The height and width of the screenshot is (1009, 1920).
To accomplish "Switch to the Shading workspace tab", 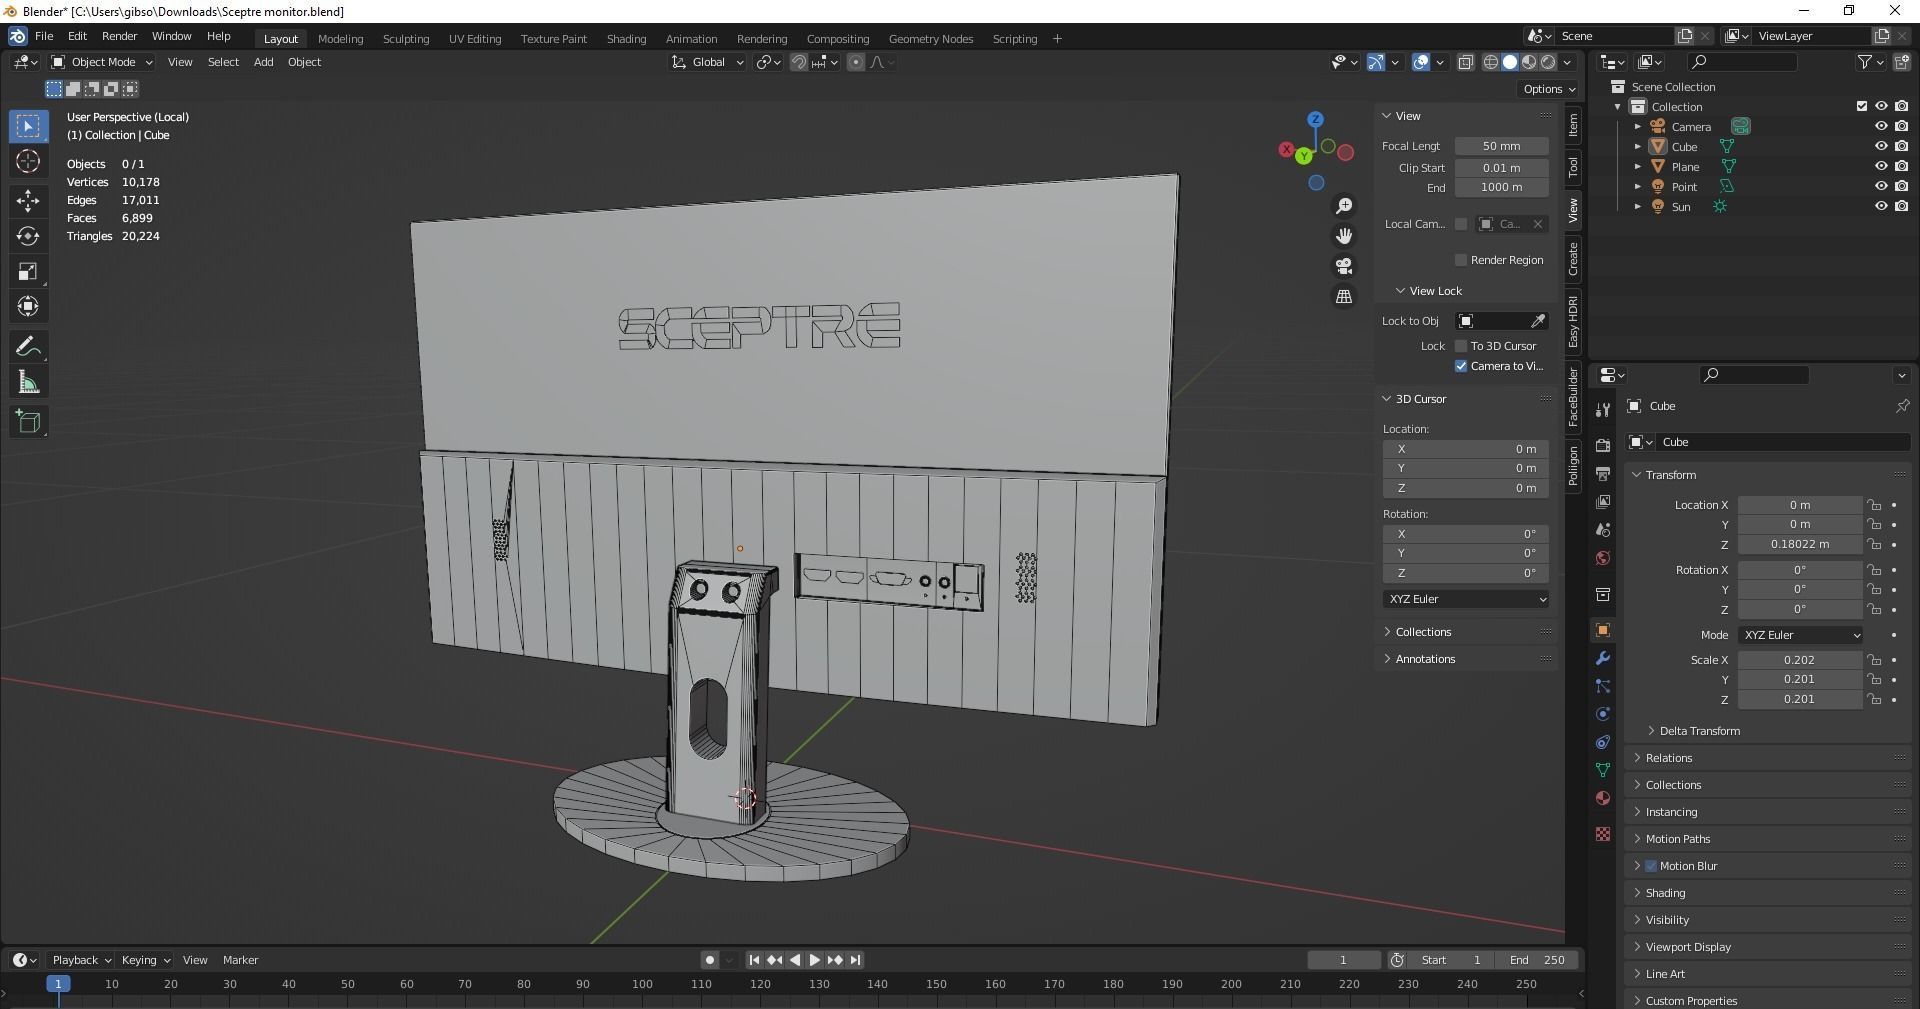I will pyautogui.click(x=626, y=39).
